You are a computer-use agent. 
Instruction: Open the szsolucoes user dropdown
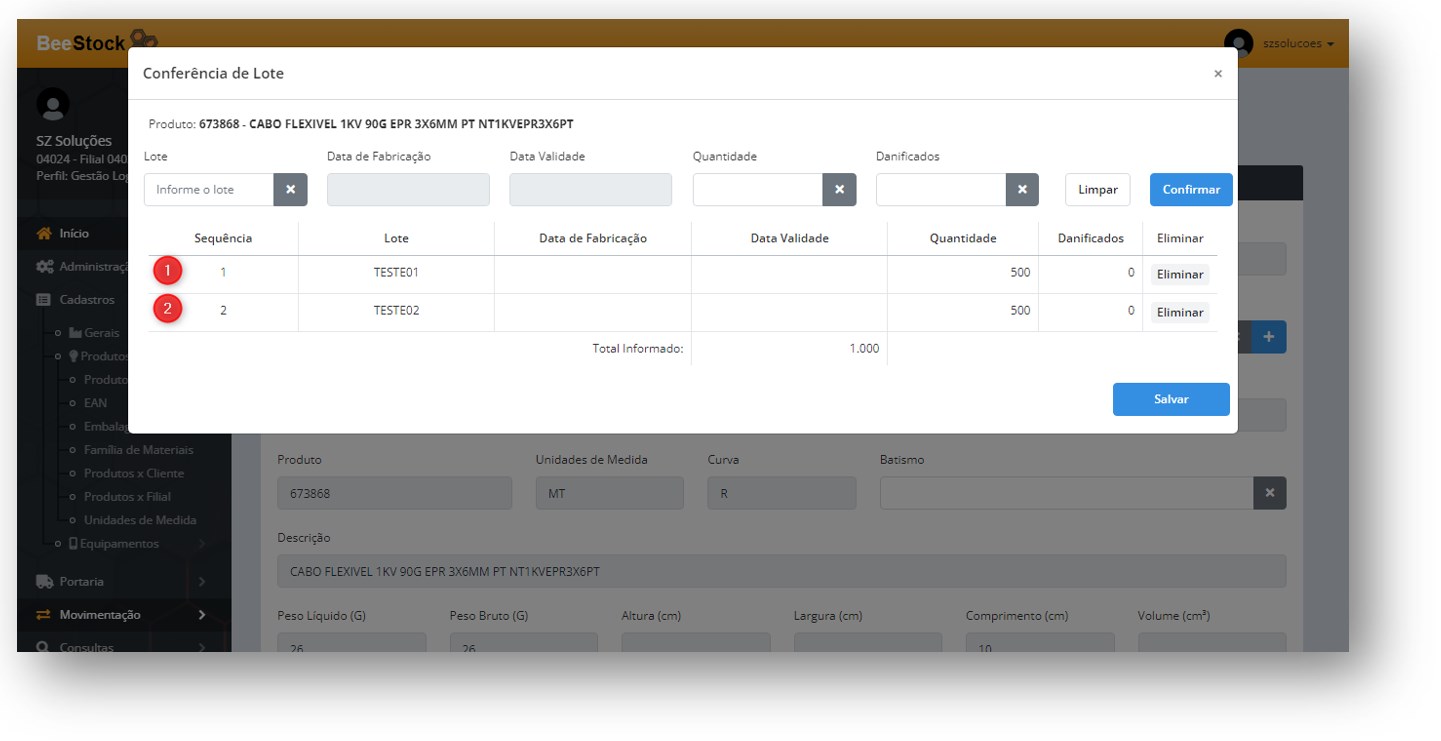pos(1298,44)
